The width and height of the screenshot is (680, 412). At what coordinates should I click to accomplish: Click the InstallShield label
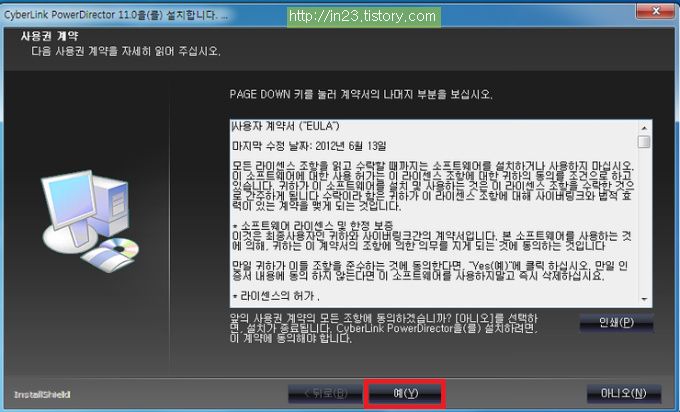42,394
